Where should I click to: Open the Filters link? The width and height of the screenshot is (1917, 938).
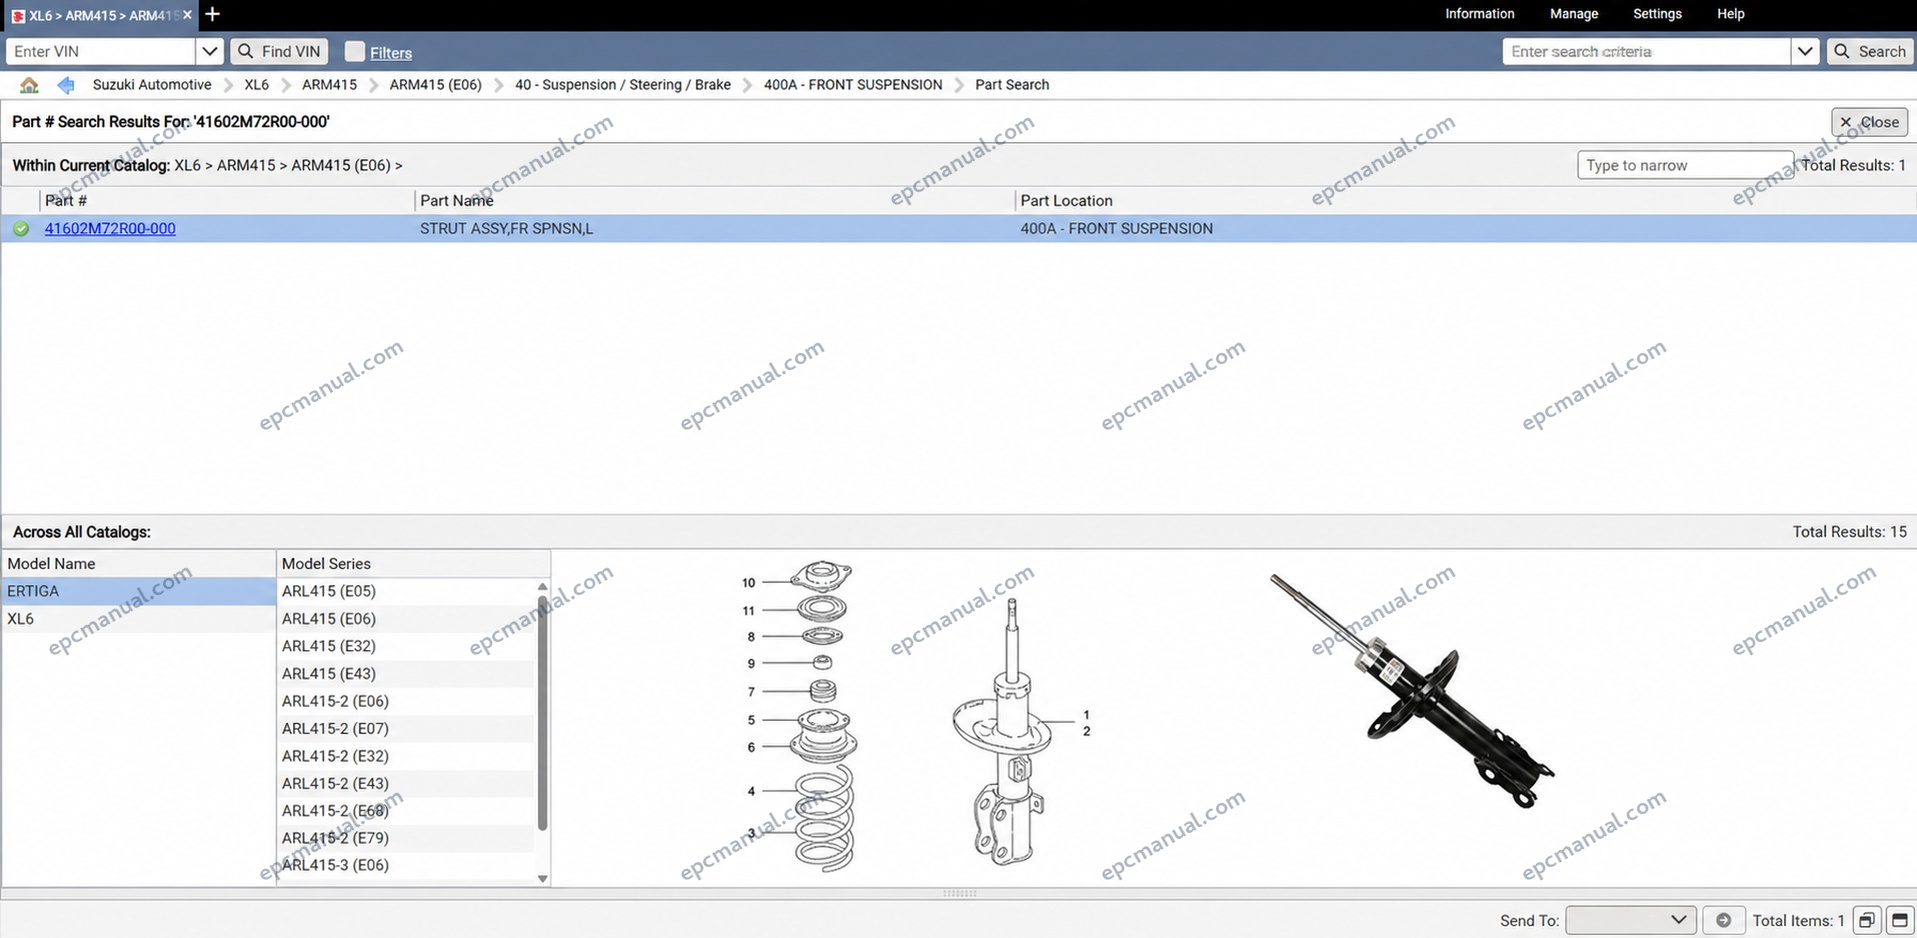coord(391,53)
